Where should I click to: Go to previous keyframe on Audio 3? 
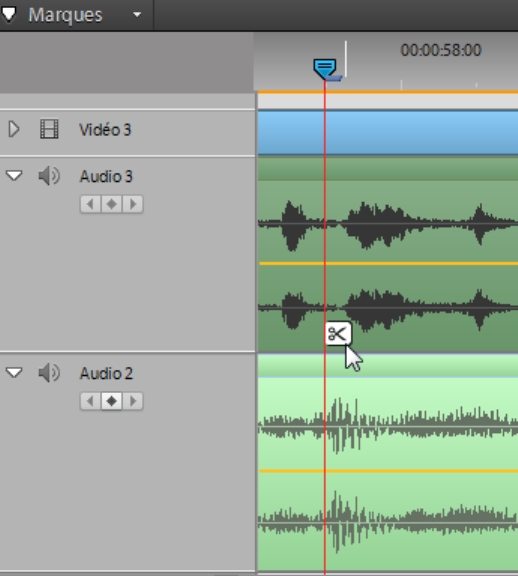90,204
